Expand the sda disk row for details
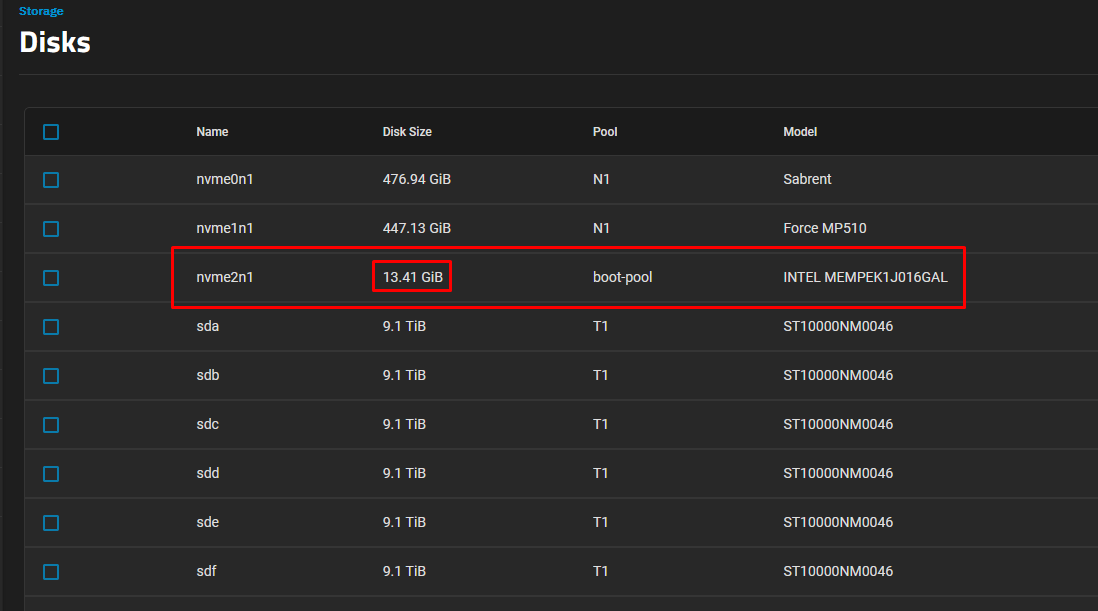 tap(500, 326)
